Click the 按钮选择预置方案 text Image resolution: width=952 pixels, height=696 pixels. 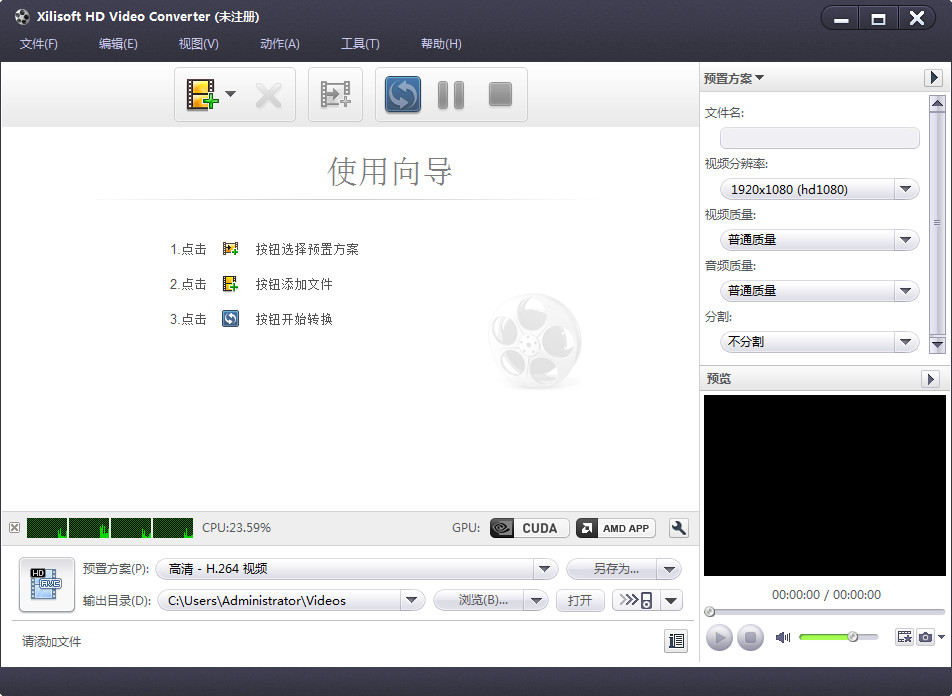pyautogui.click(x=307, y=249)
